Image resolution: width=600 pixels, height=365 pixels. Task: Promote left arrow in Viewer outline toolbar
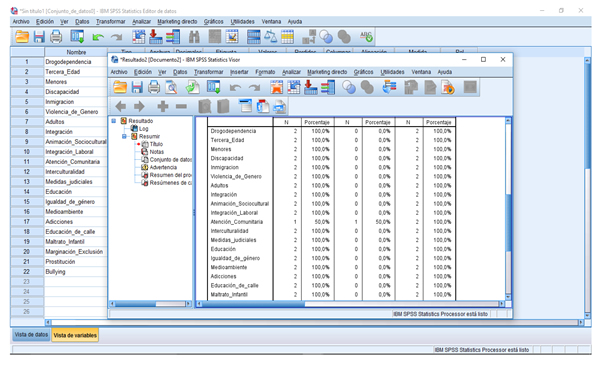(x=121, y=106)
